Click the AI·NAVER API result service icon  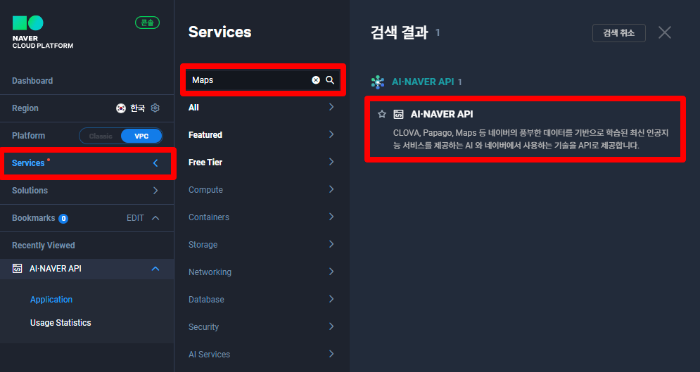pyautogui.click(x=398, y=114)
